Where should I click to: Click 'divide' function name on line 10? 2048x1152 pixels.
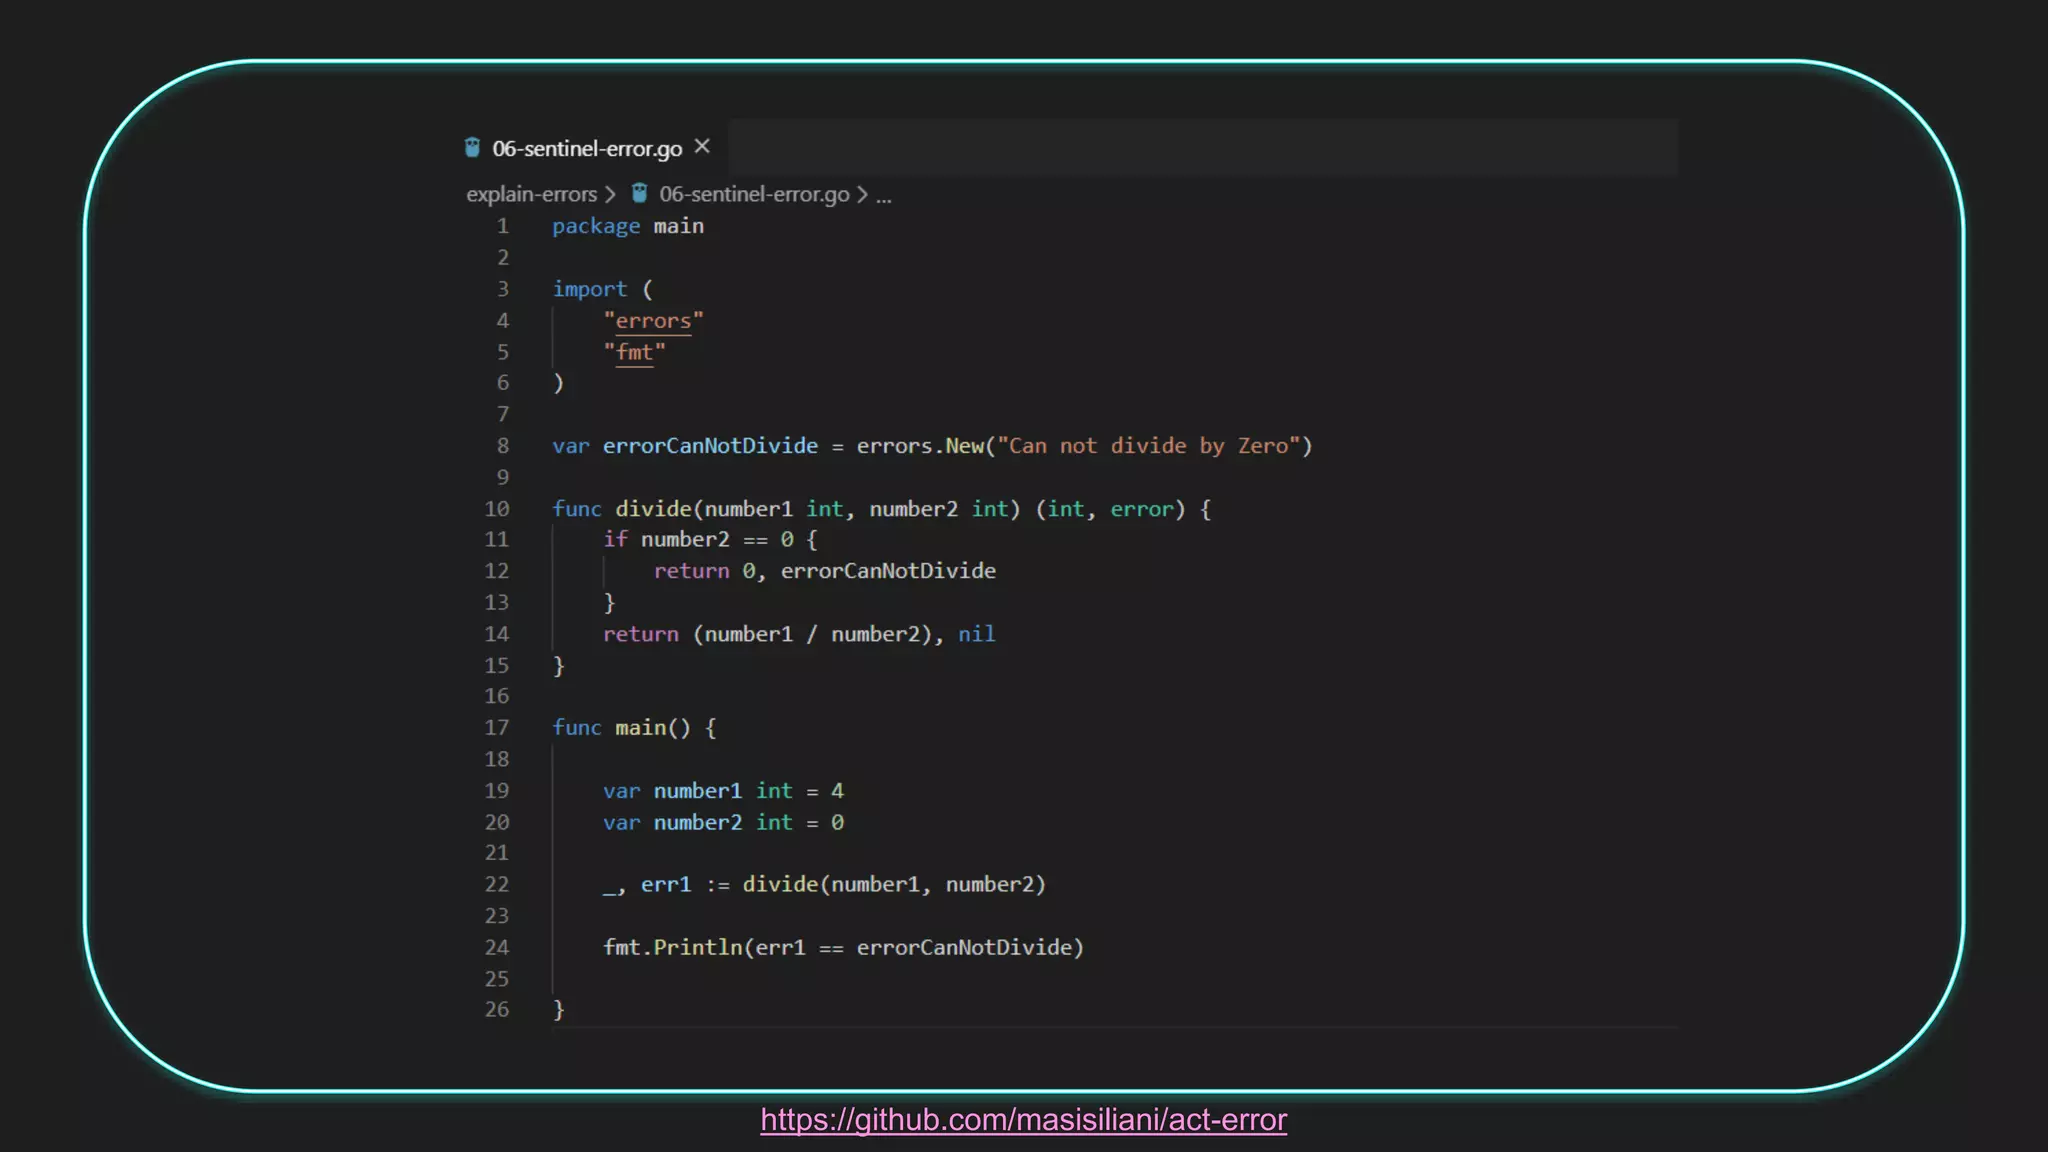pos(653,509)
